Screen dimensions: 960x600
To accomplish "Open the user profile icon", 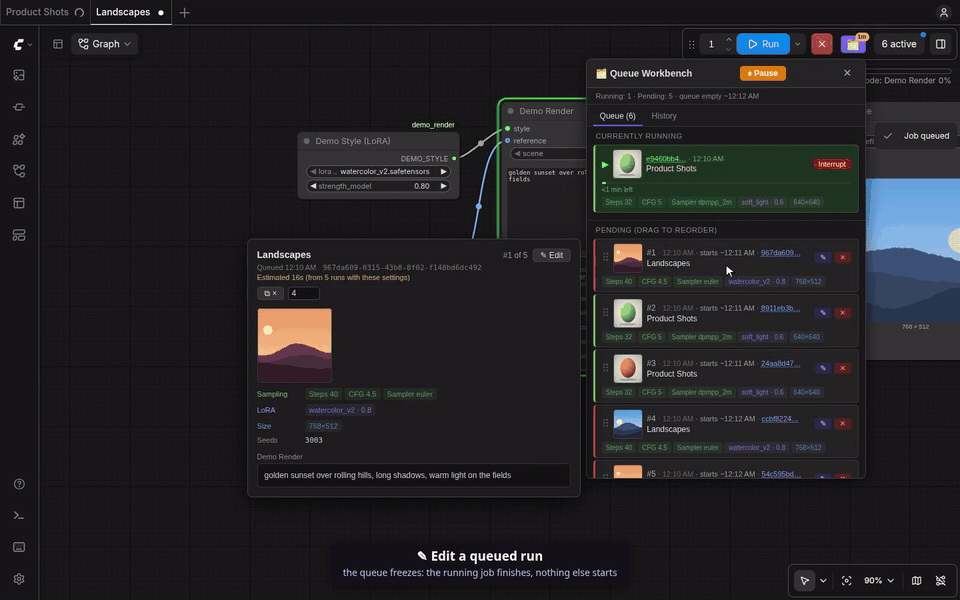I will 943,12.
